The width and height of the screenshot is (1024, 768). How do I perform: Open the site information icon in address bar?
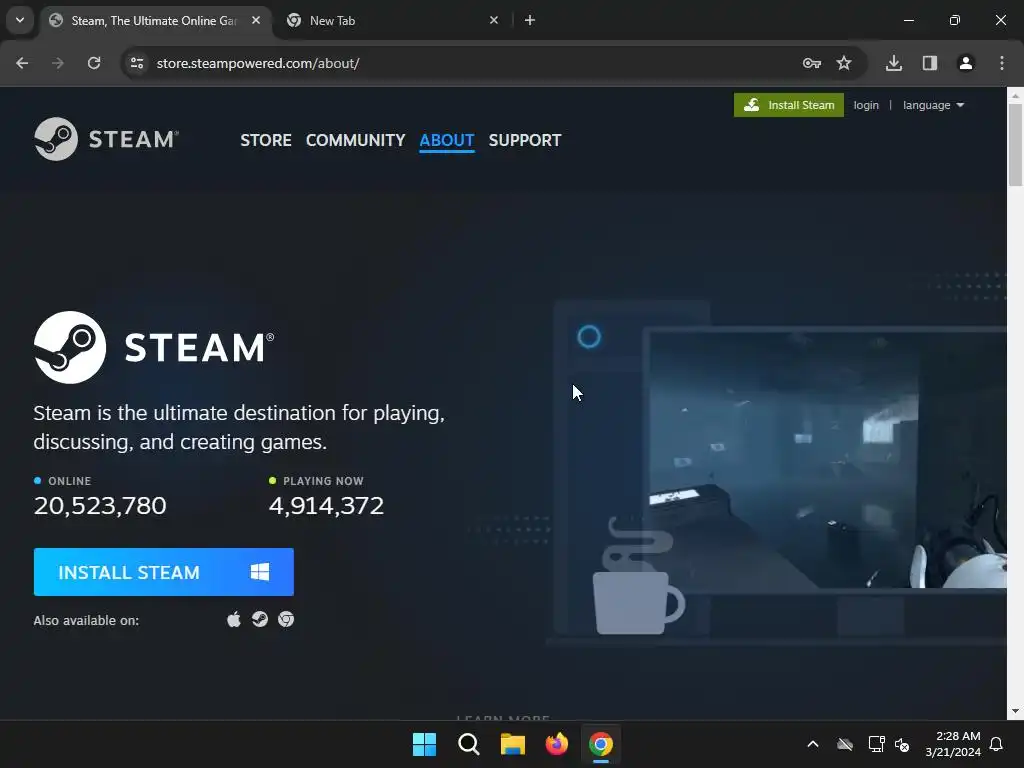click(x=136, y=63)
